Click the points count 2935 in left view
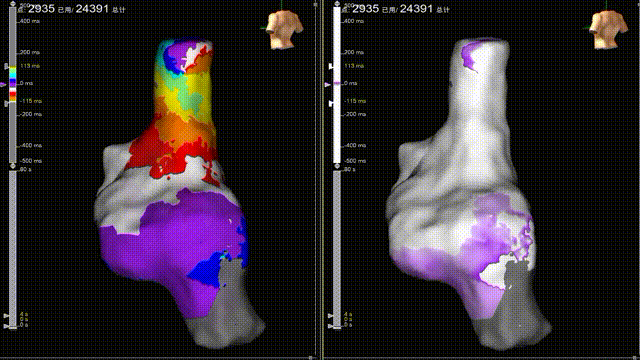This screenshot has height=360, width=640. (41, 9)
